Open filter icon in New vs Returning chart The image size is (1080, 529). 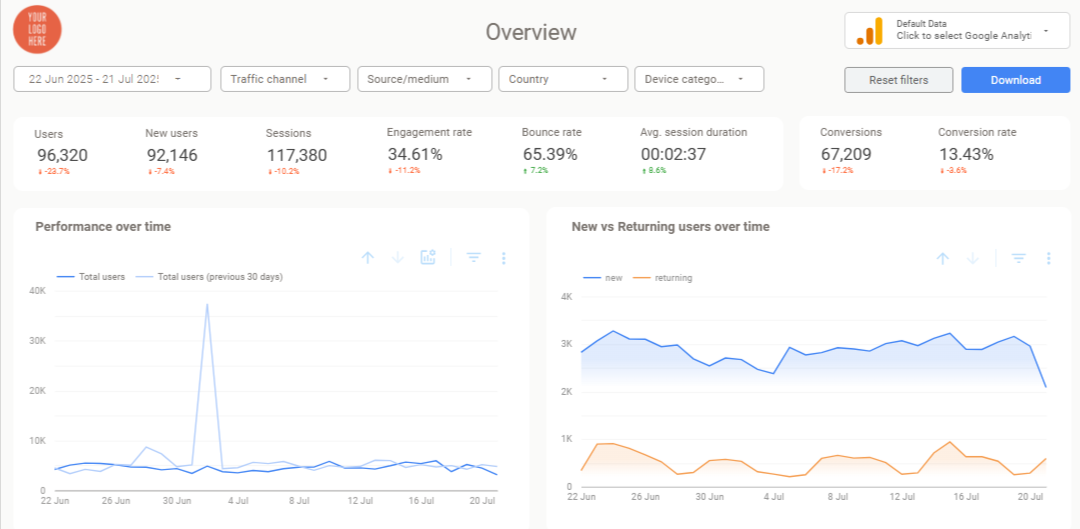click(1019, 258)
